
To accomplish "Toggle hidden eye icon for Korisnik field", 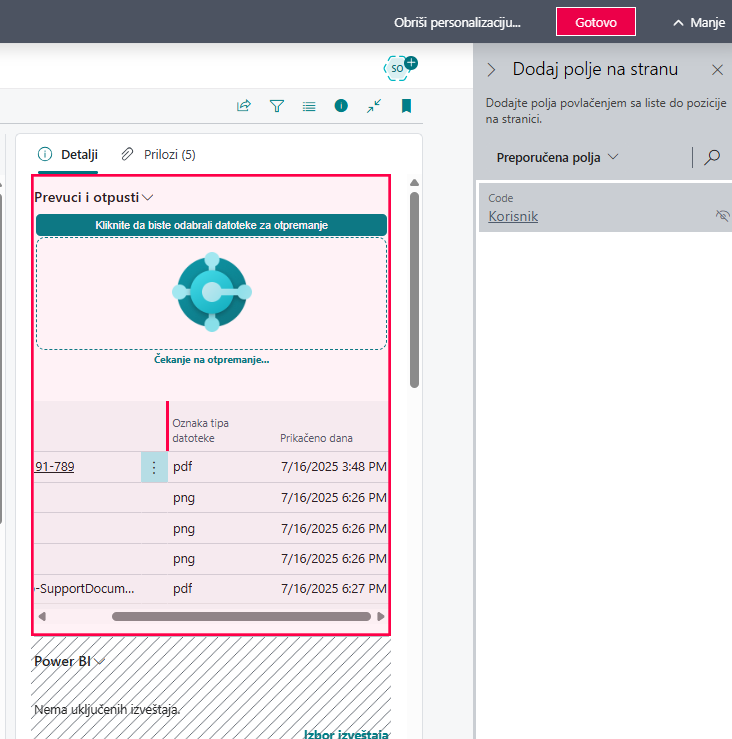I will (x=722, y=215).
